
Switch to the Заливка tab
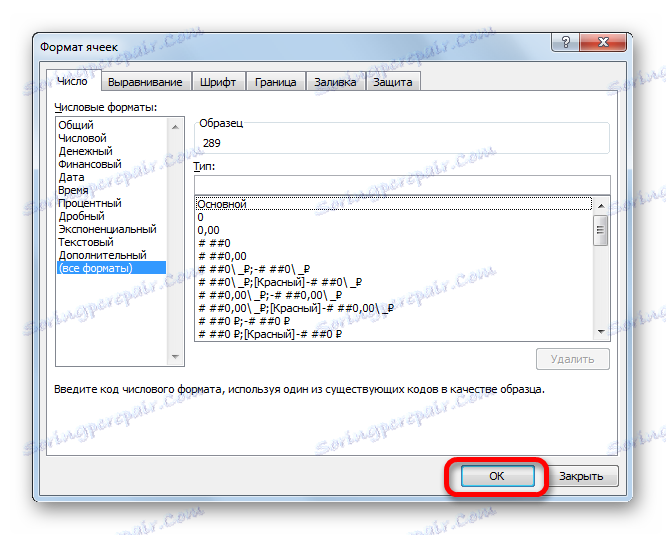(x=335, y=82)
